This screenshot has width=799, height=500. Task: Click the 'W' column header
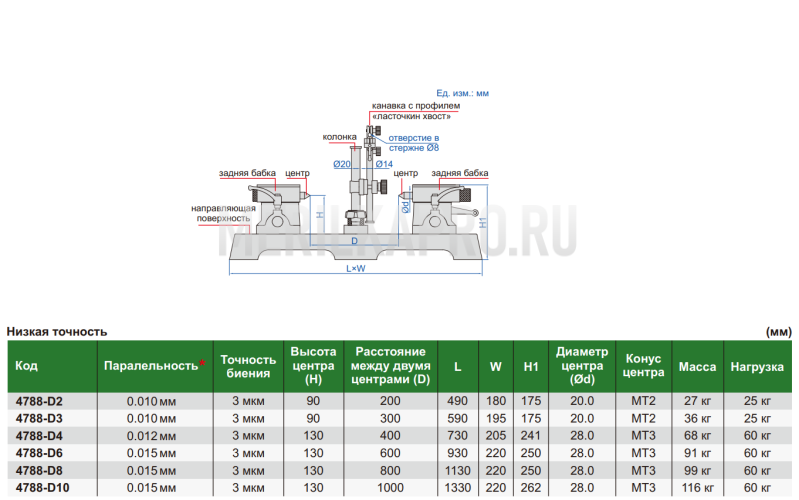[x=496, y=366]
